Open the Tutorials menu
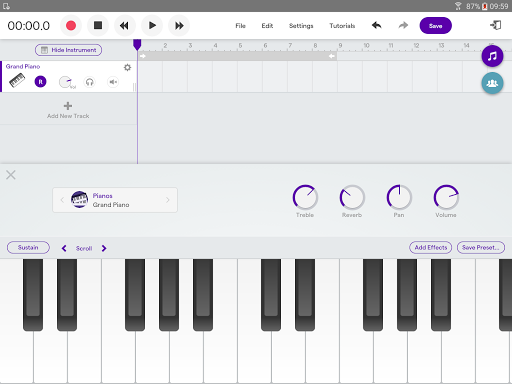Viewport: 512px width, 384px height. click(342, 26)
